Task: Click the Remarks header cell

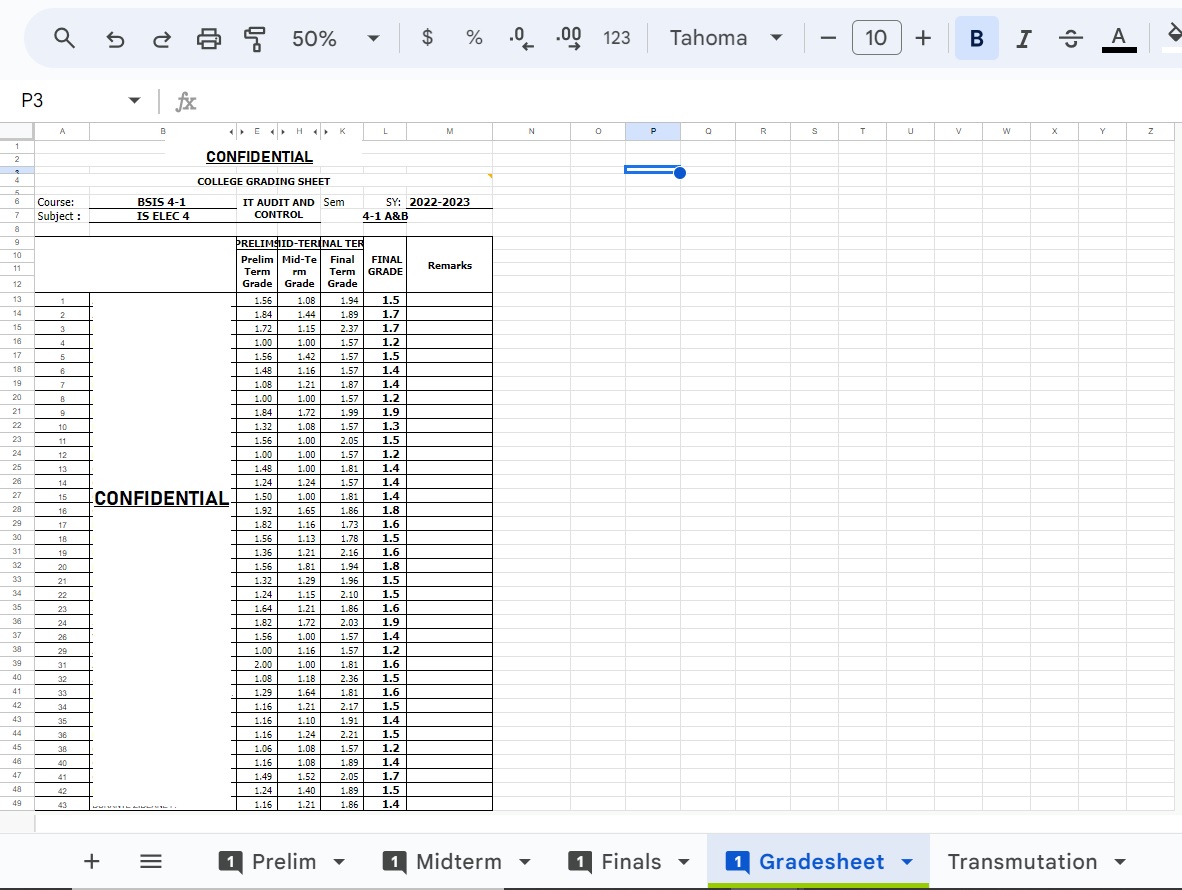Action: pyautogui.click(x=449, y=265)
